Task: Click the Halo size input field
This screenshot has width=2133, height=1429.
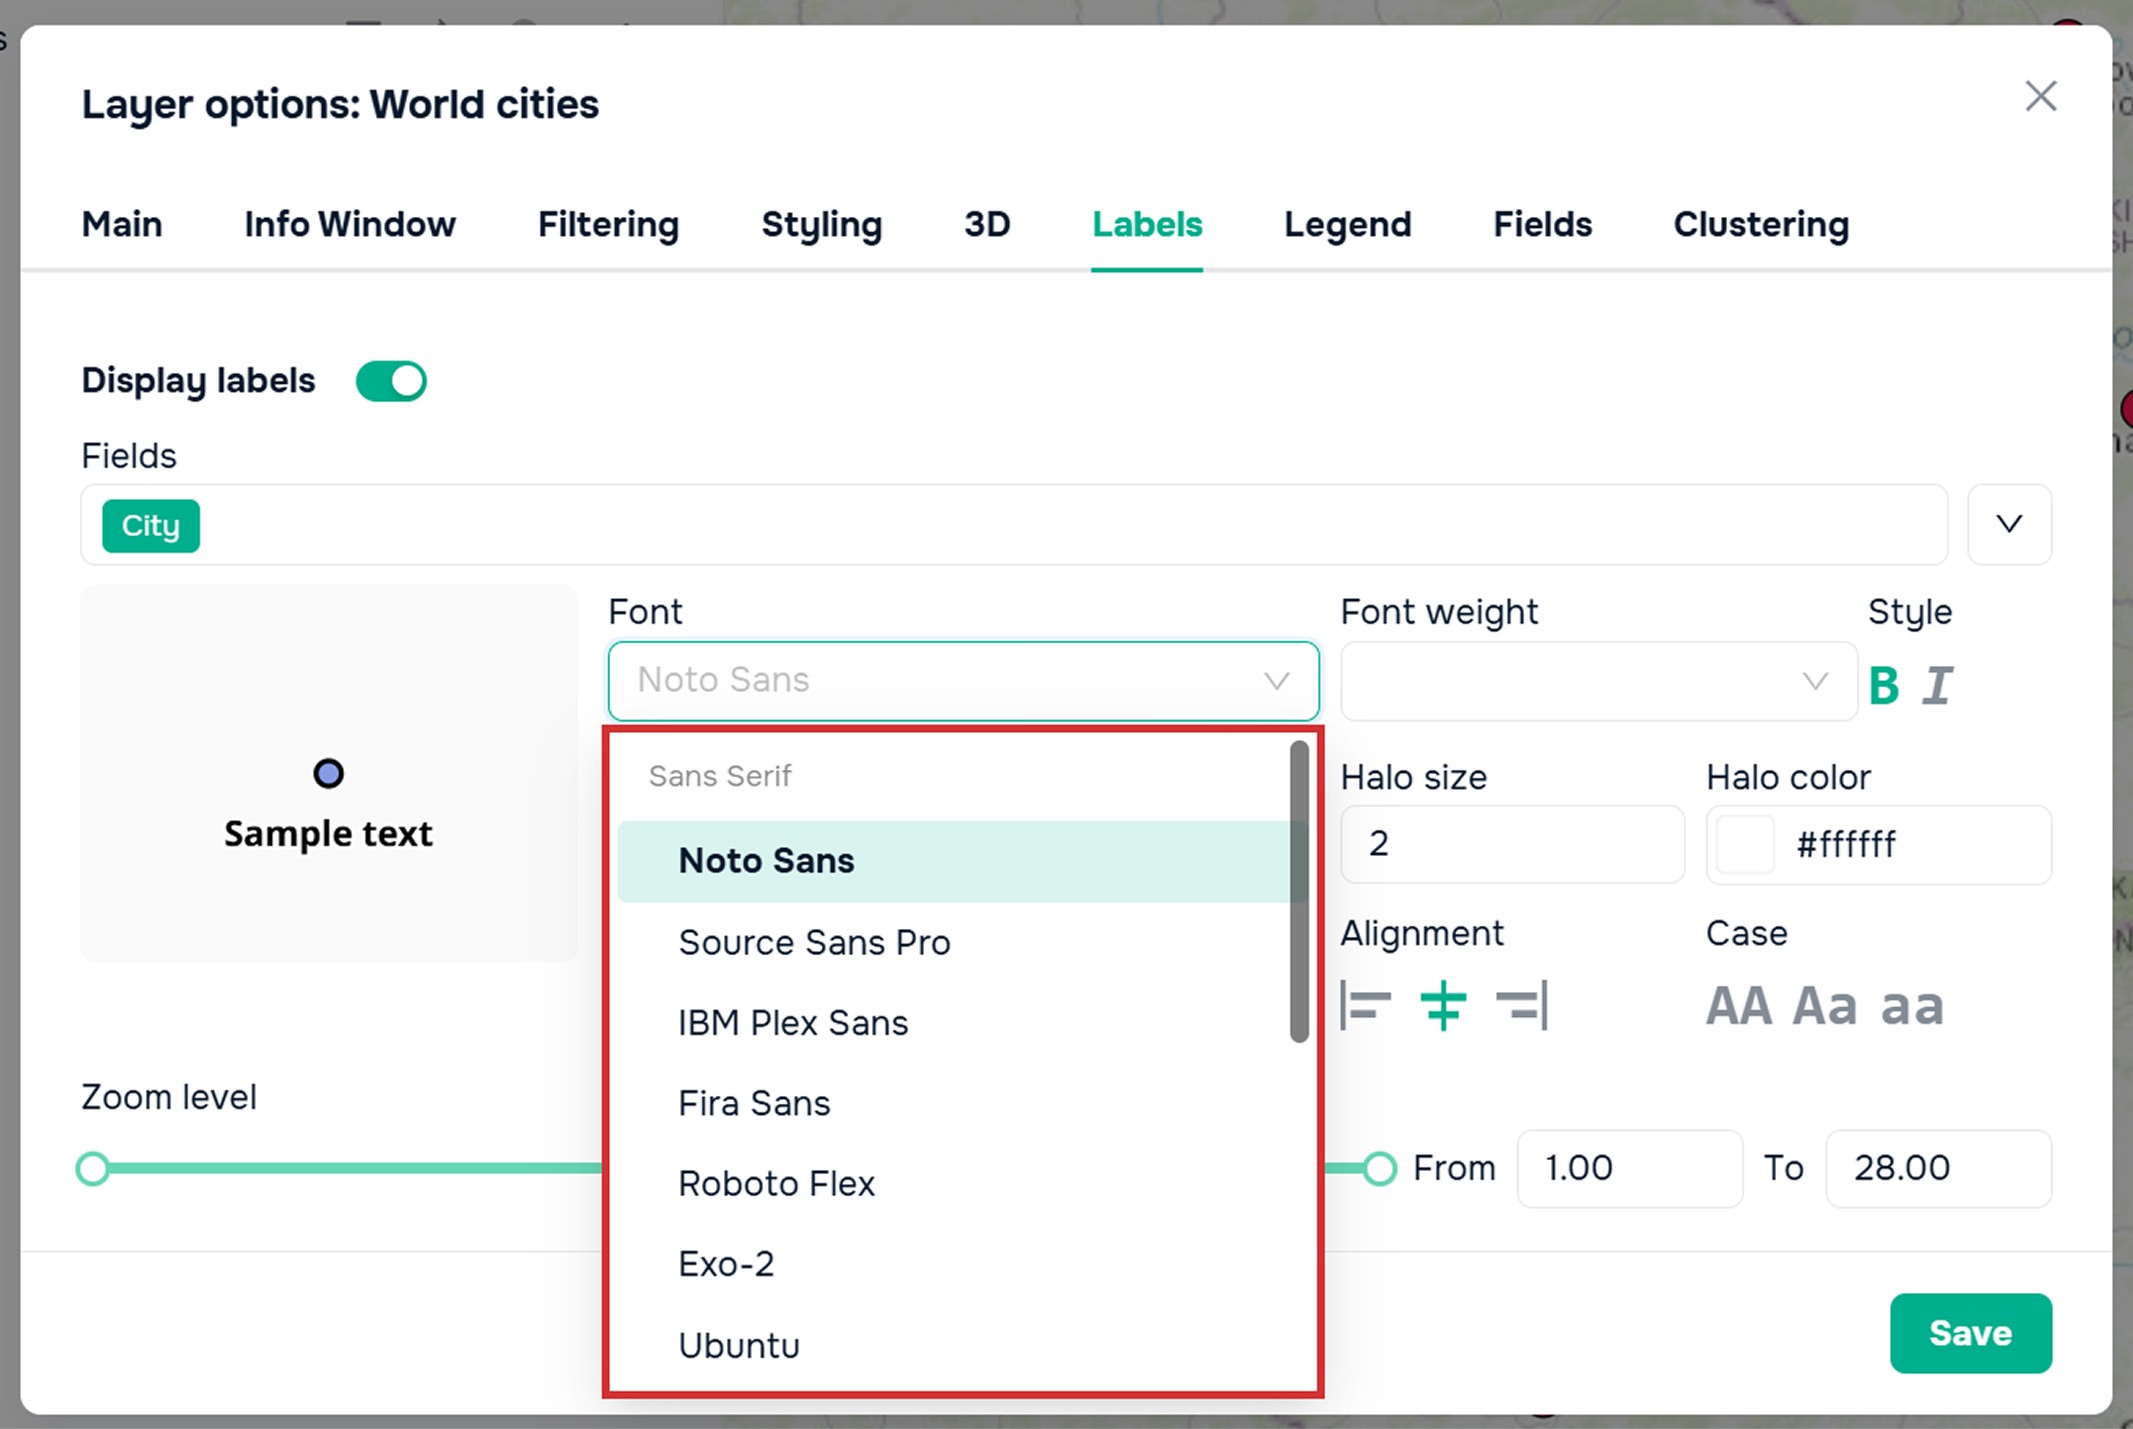Action: click(1512, 844)
